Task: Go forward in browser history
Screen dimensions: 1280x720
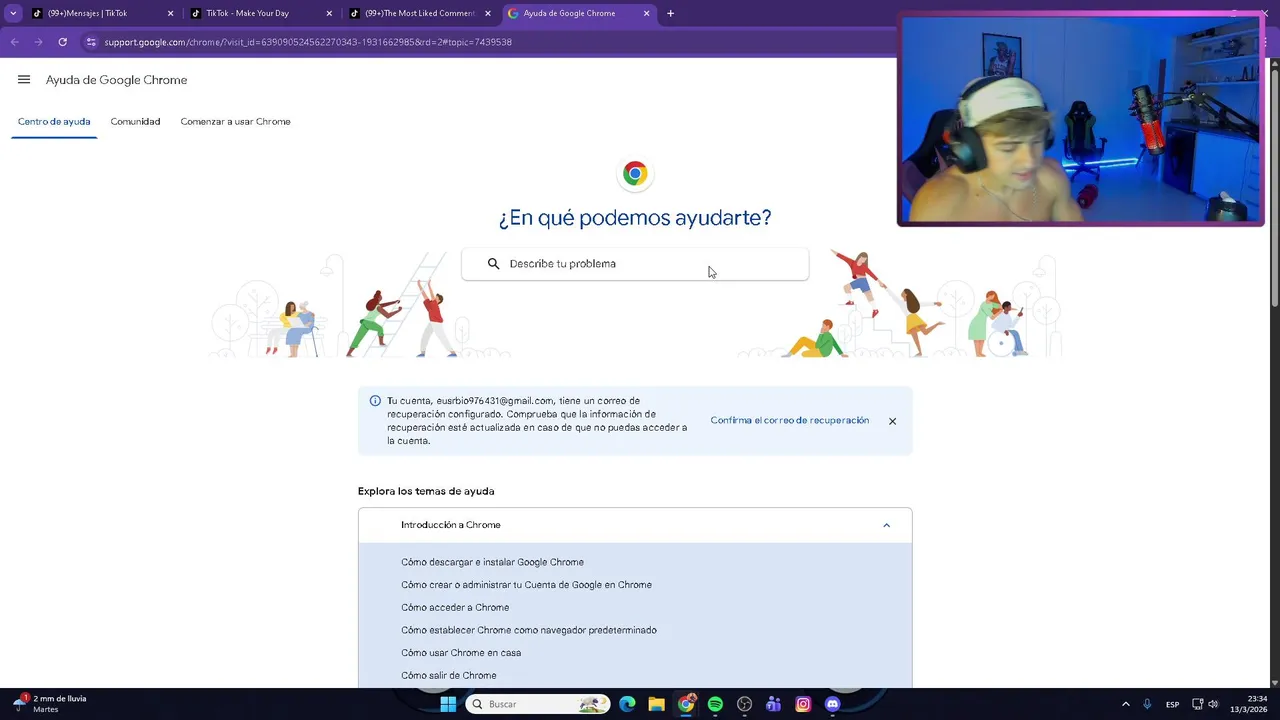Action: point(38,42)
